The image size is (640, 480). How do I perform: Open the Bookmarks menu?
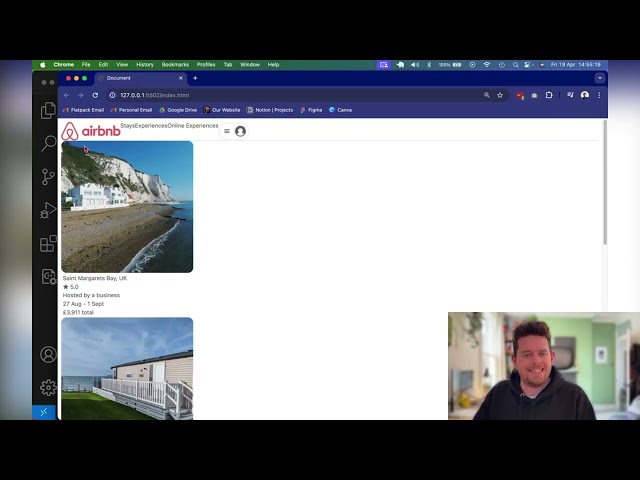175,64
